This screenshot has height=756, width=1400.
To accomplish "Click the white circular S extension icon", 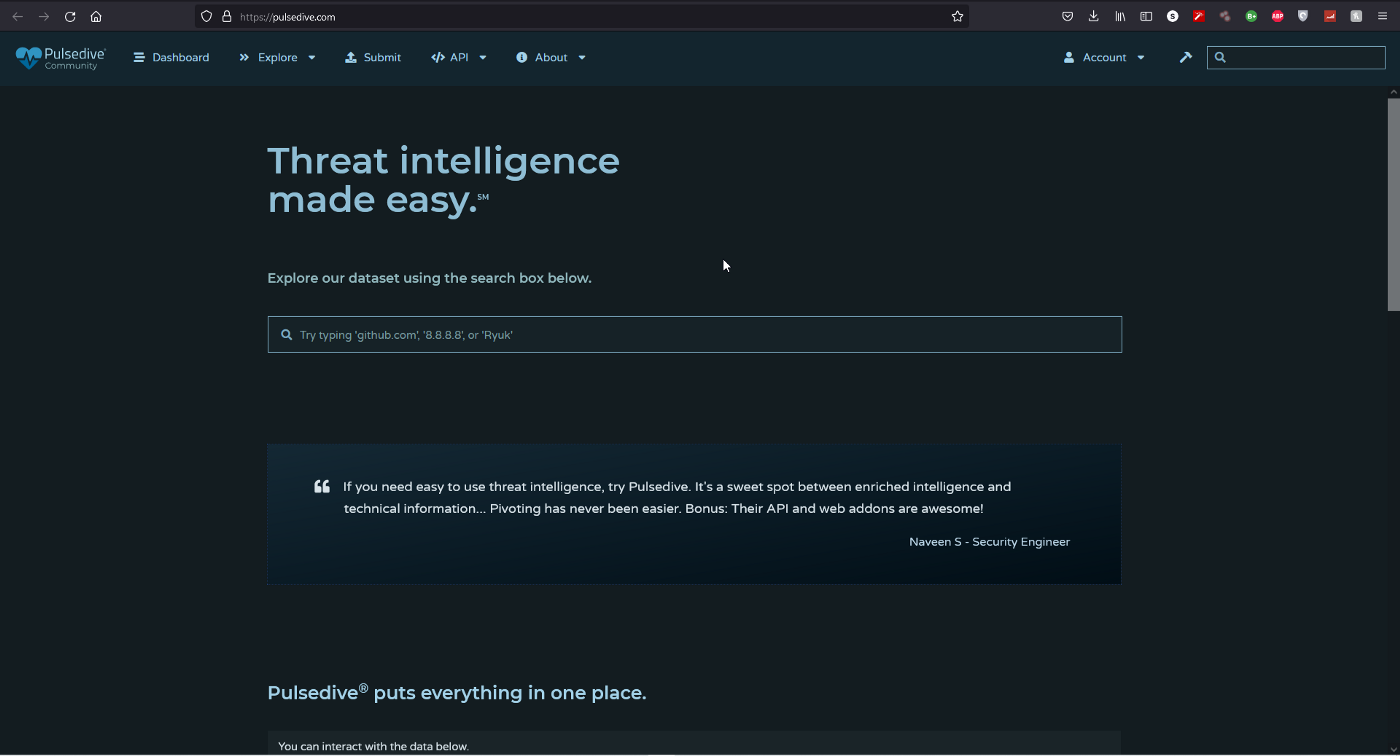I will [1173, 17].
